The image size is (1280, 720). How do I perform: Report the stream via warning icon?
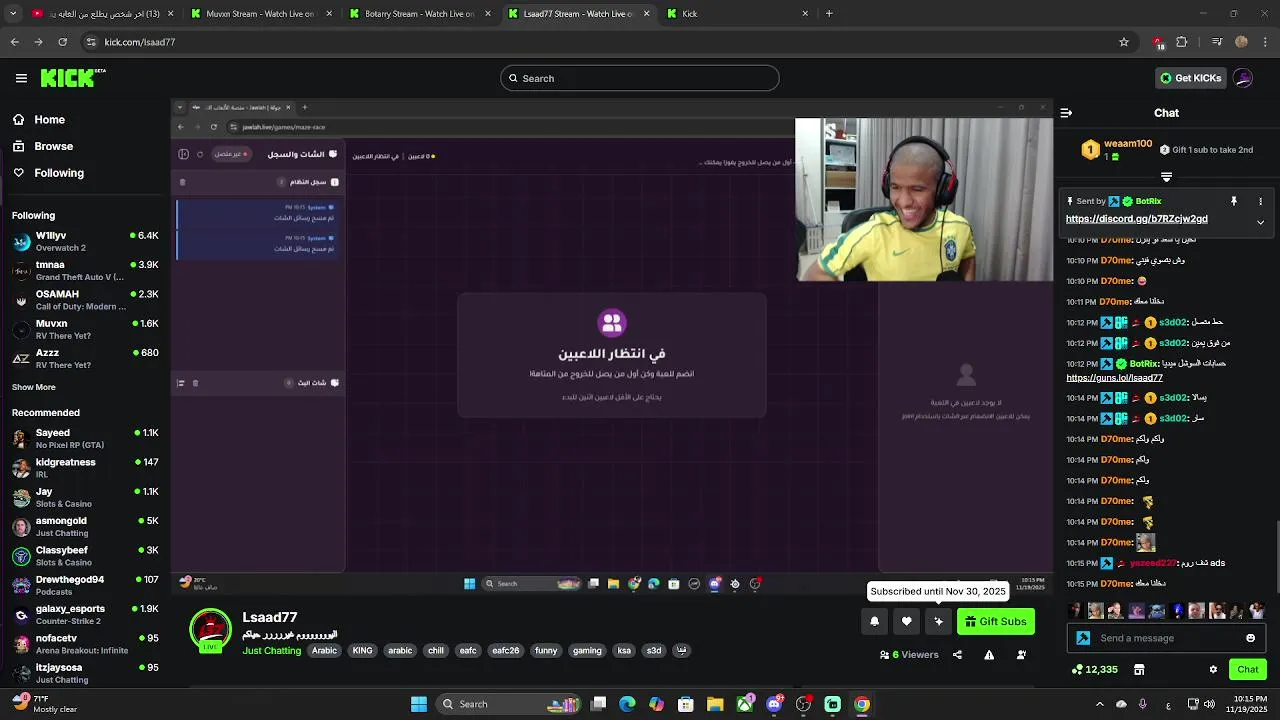989,655
